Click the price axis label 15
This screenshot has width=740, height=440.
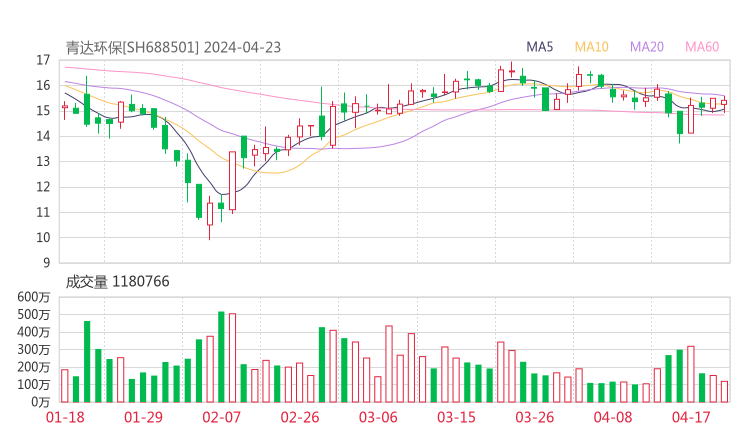[x=43, y=111]
